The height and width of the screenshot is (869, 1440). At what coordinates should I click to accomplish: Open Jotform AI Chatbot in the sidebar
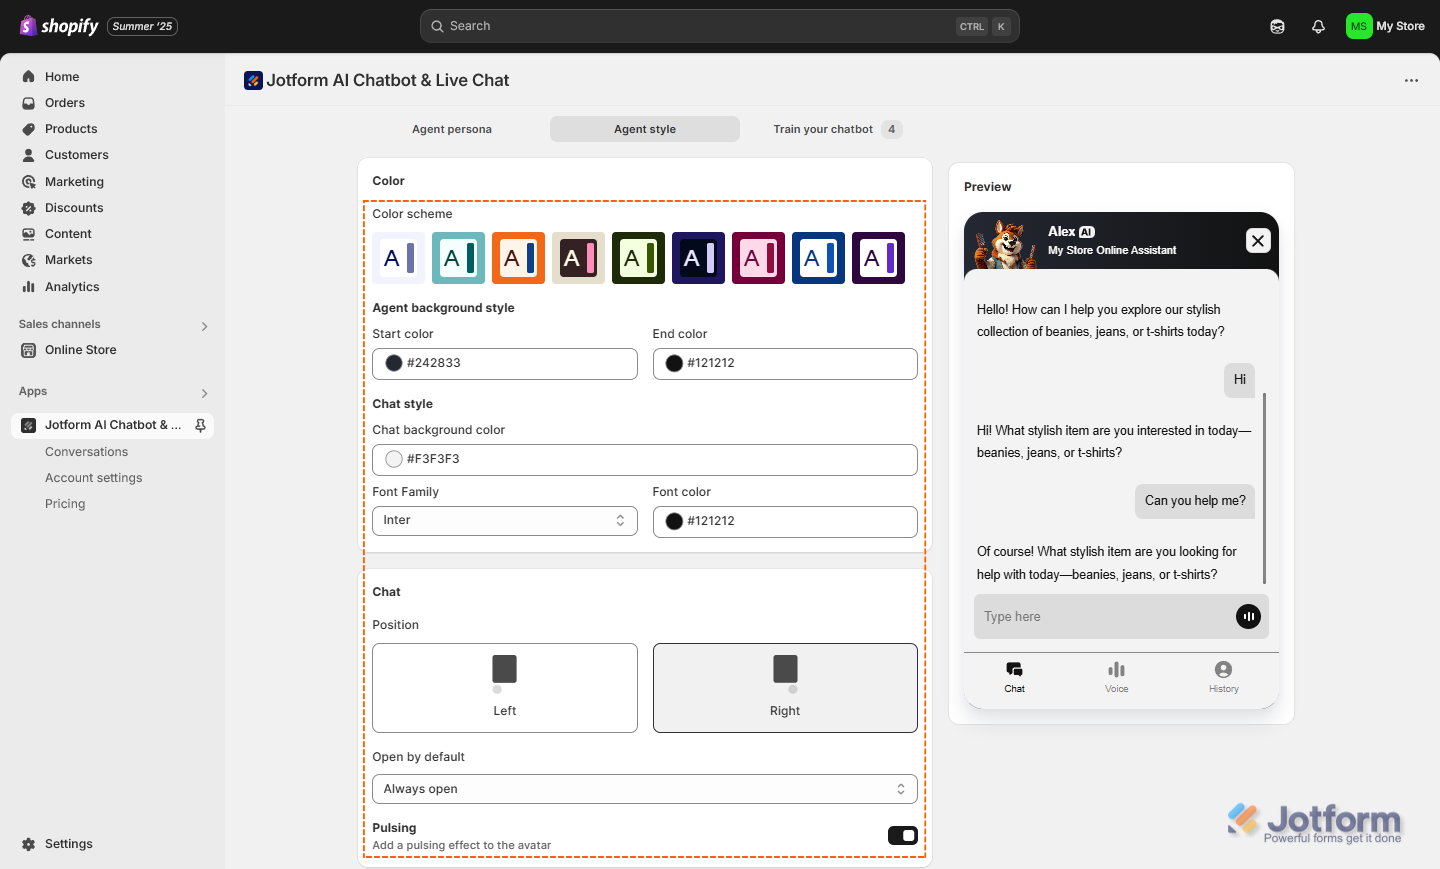113,425
